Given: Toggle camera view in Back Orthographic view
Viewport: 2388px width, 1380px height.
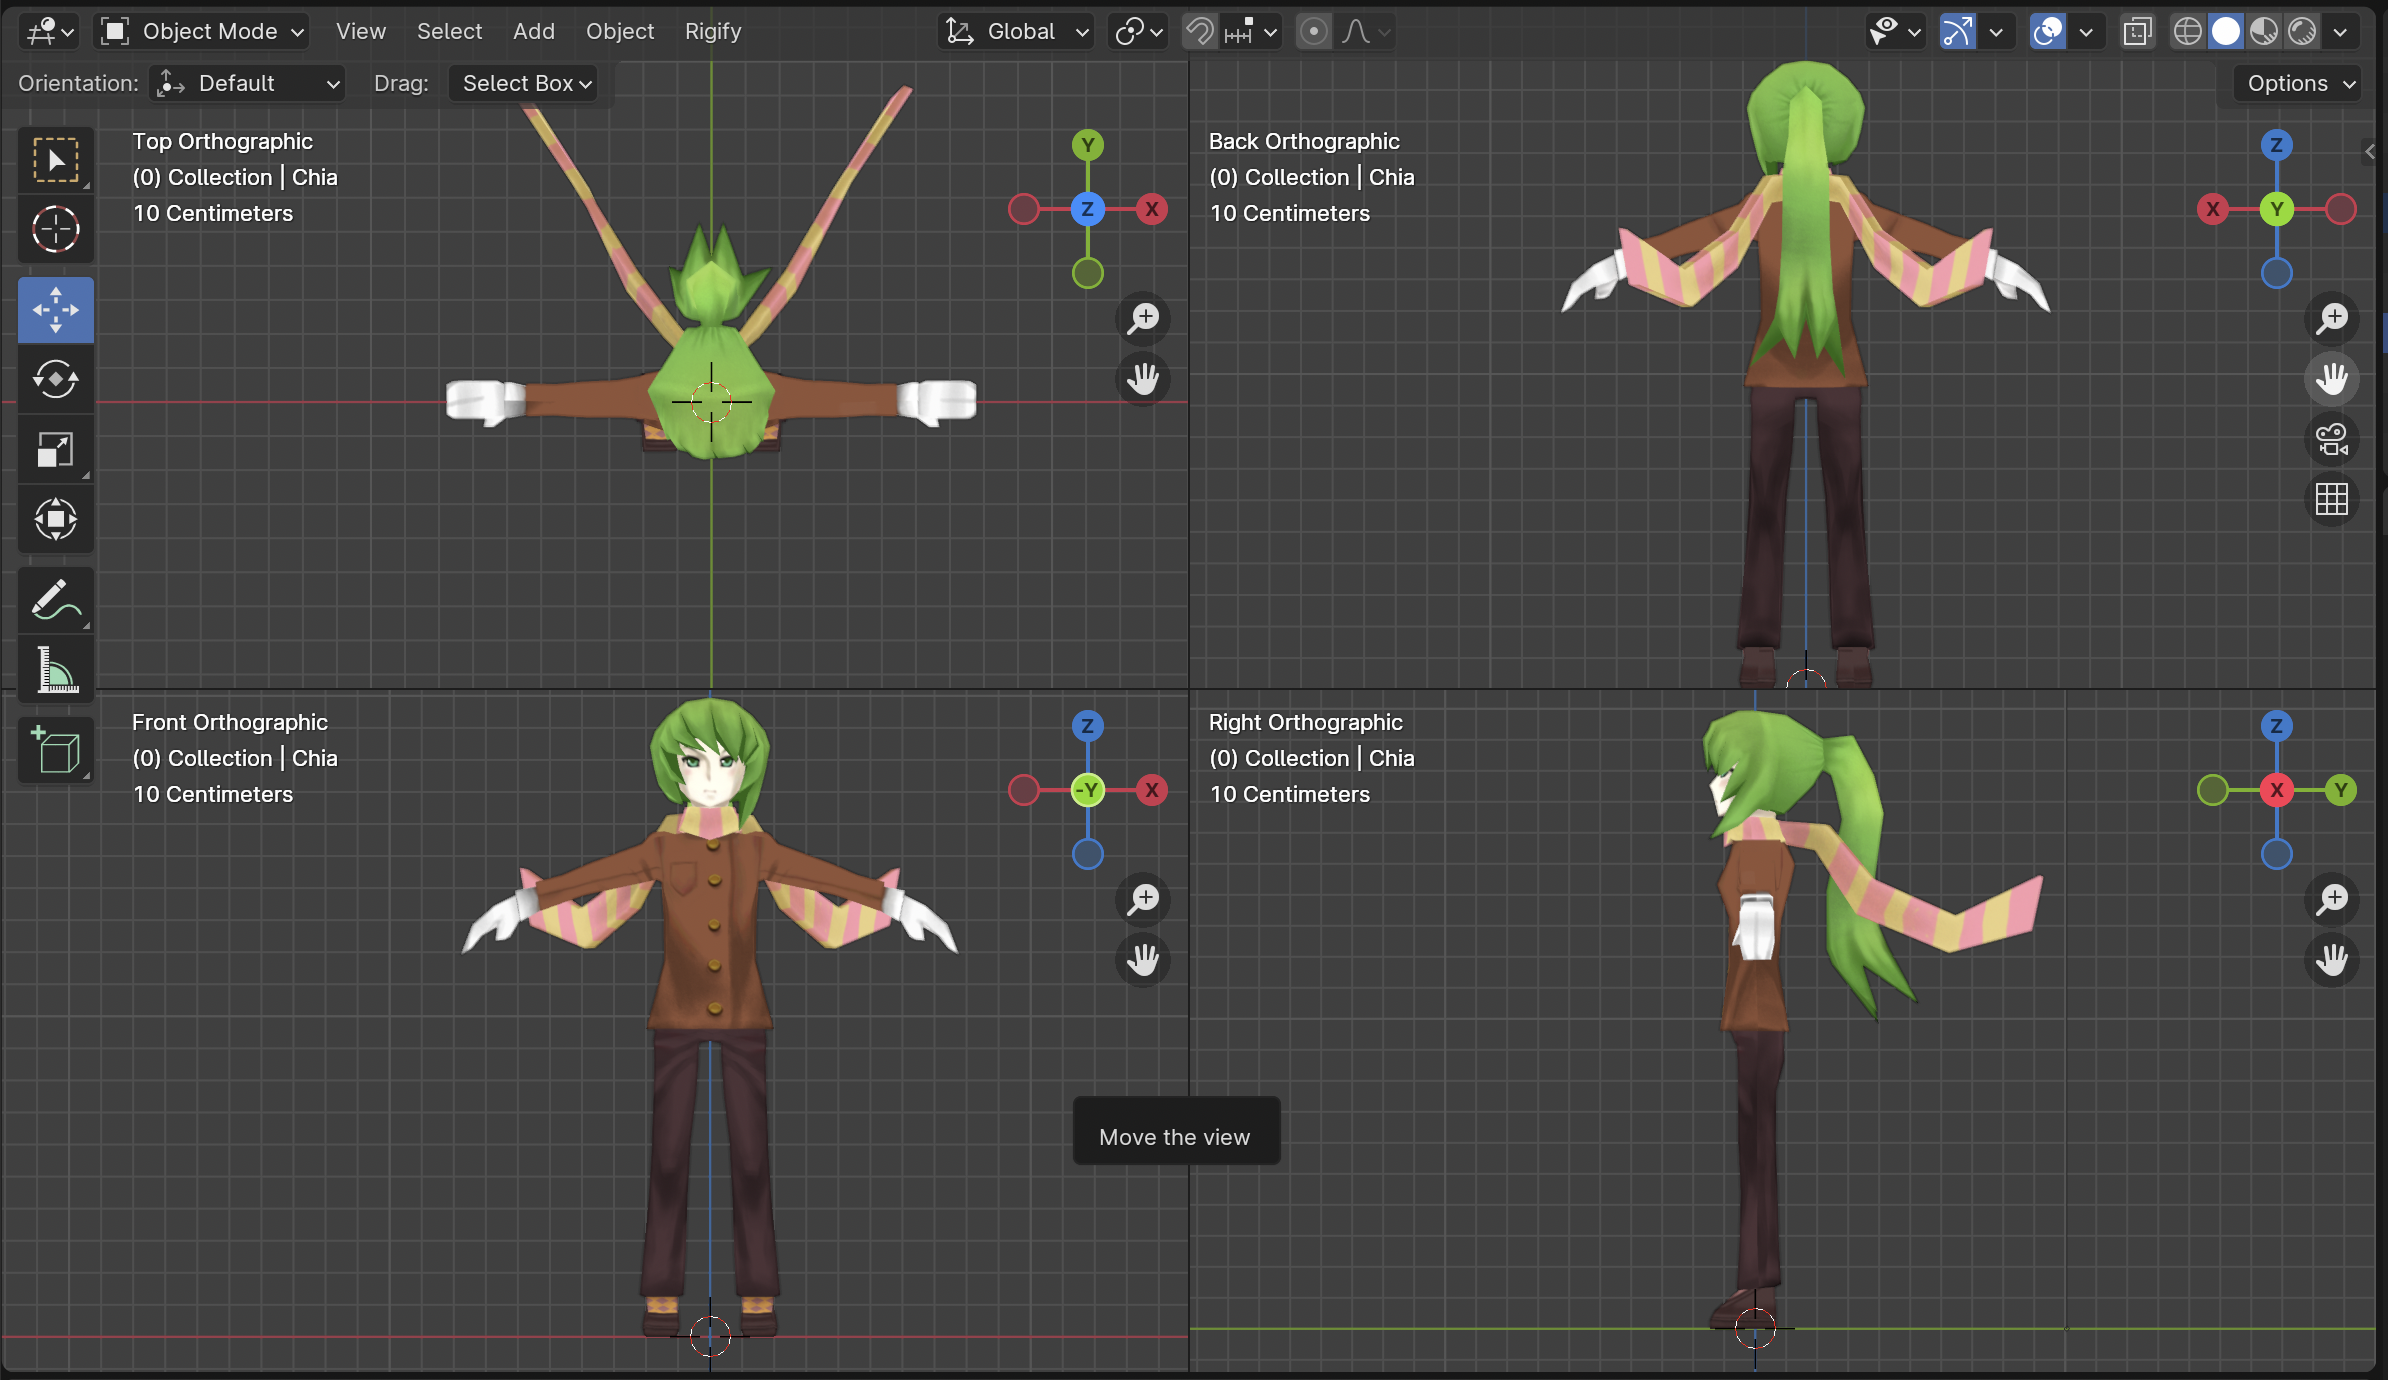Looking at the screenshot, I should [x=2332, y=439].
